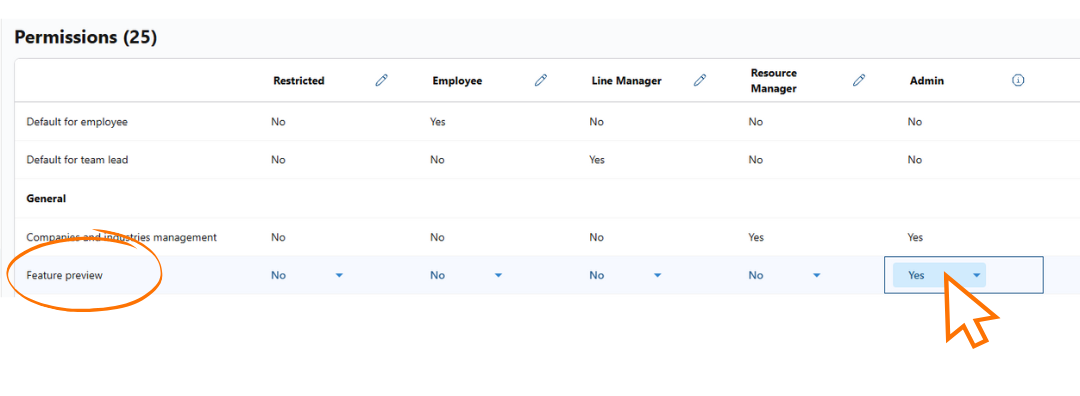Open Feature preview dropdown for Line Manager
Screen dimensions: 1080x396
625,275
